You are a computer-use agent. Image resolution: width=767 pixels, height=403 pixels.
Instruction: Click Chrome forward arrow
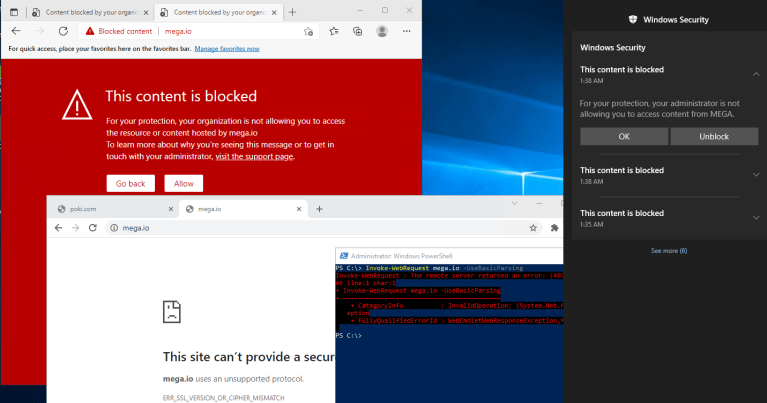(x=75, y=228)
